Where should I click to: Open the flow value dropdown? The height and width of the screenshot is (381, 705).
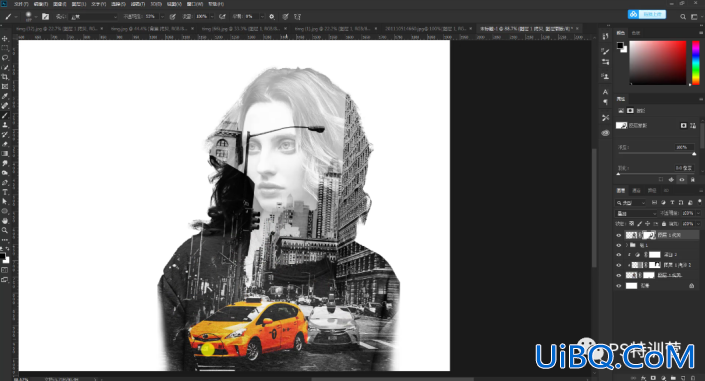pyautogui.click(x=211, y=17)
